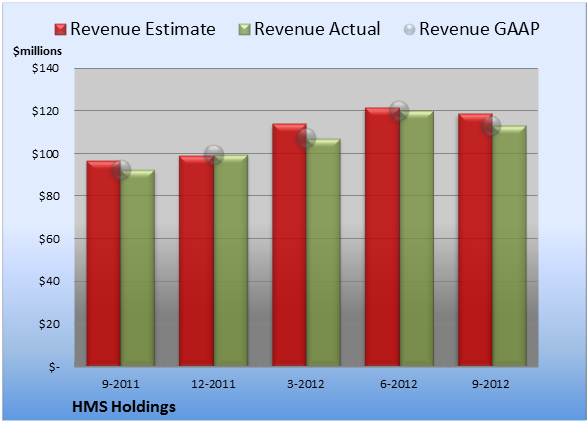Click the GAAP sphere marker for 9-2012

tap(491, 126)
